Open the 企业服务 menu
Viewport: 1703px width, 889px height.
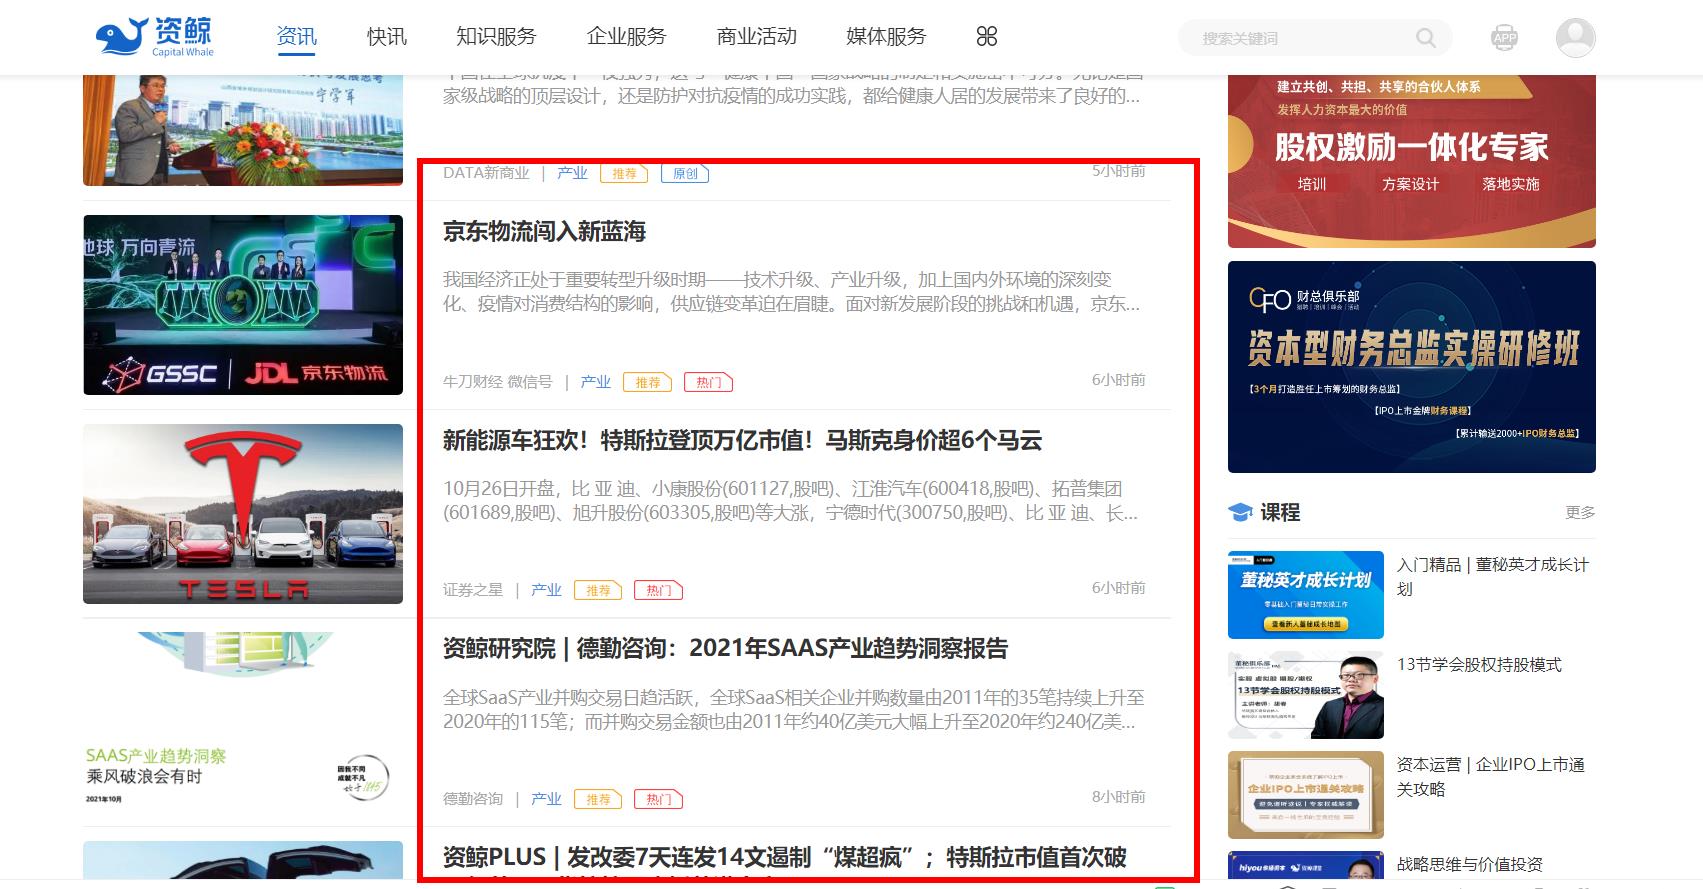point(626,37)
